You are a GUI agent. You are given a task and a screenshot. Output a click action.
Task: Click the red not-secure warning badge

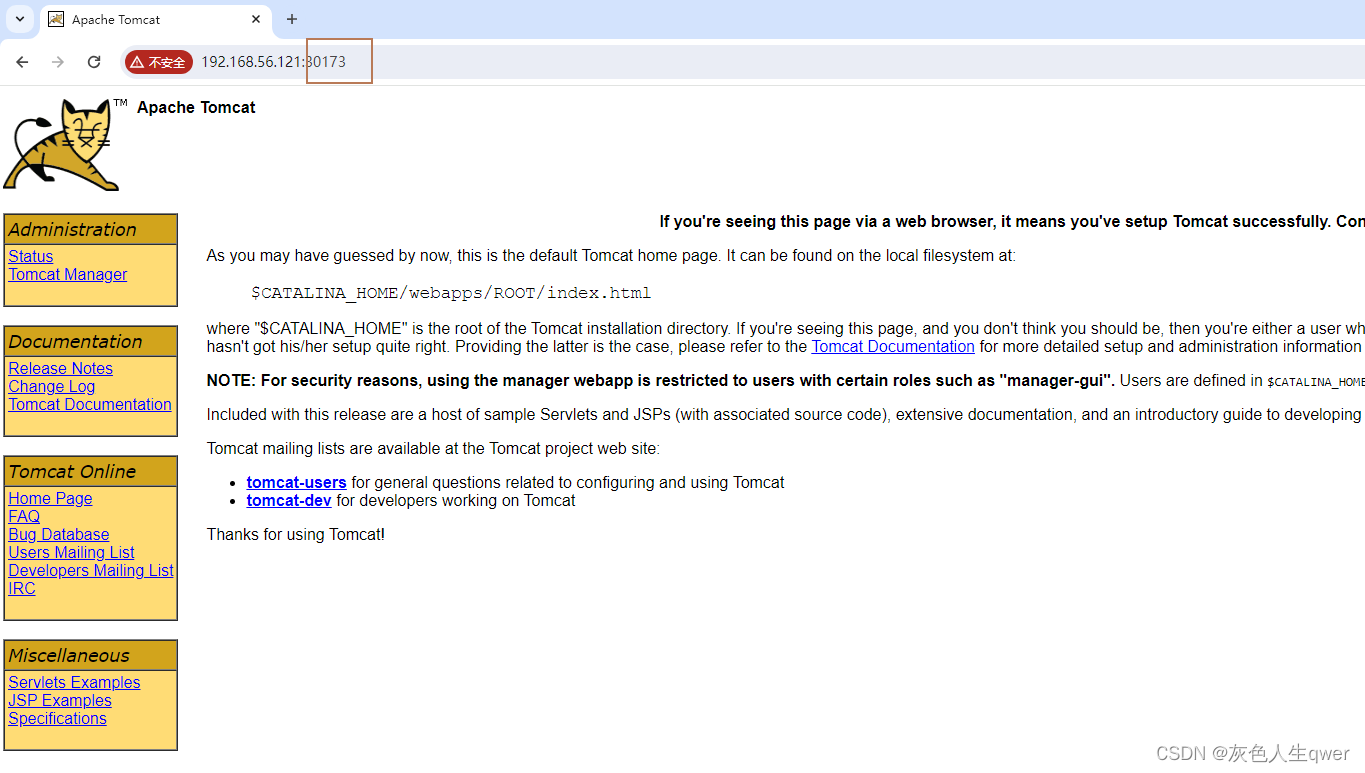point(158,62)
